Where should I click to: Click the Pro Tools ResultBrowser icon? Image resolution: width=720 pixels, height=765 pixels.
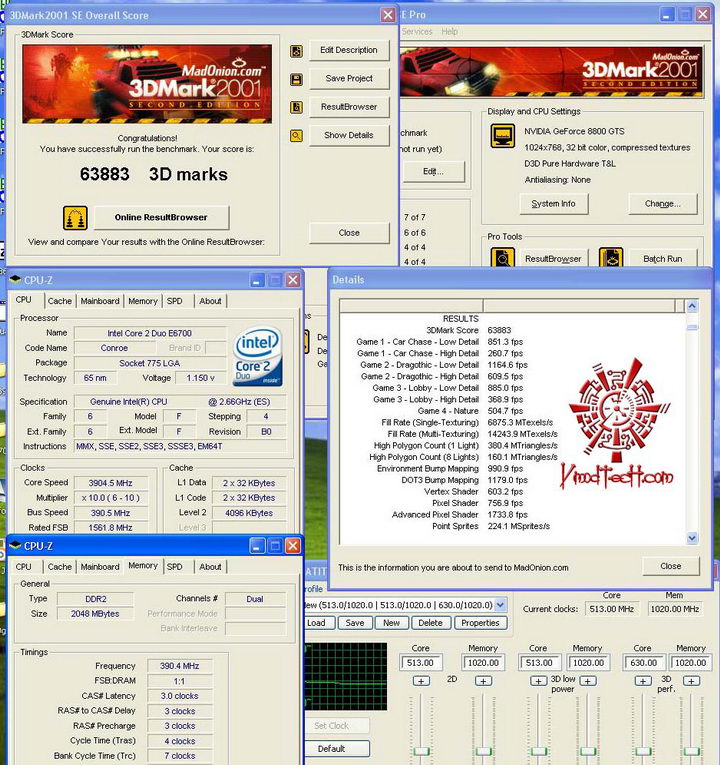[x=502, y=258]
